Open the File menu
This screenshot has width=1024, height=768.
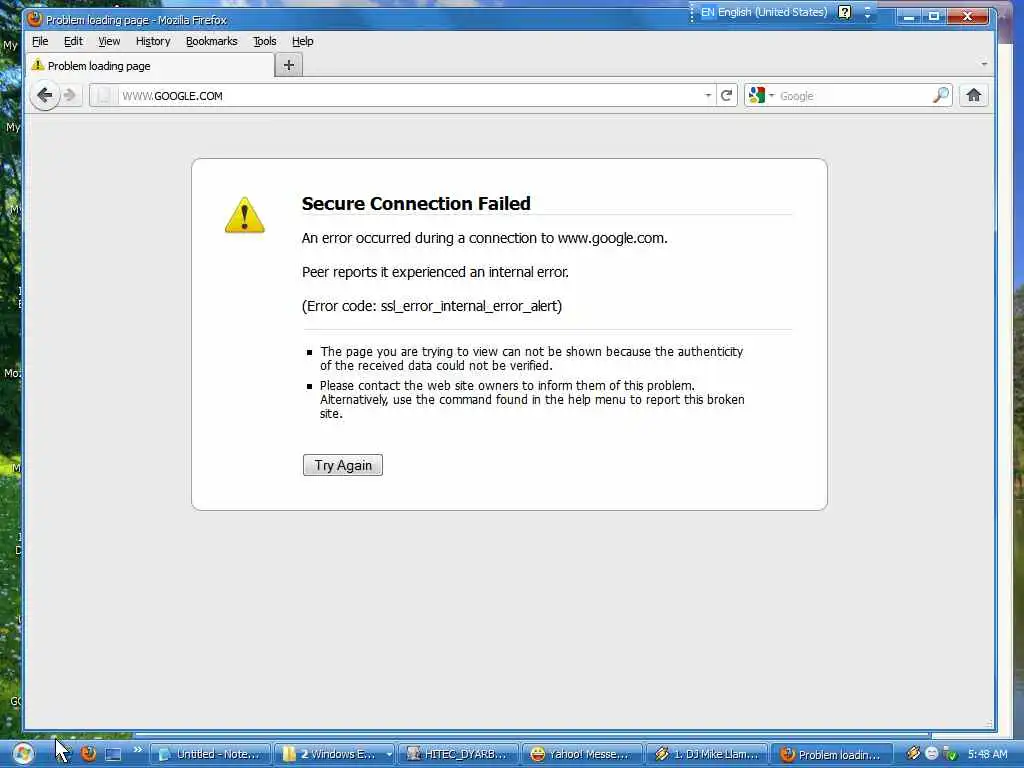pos(40,41)
